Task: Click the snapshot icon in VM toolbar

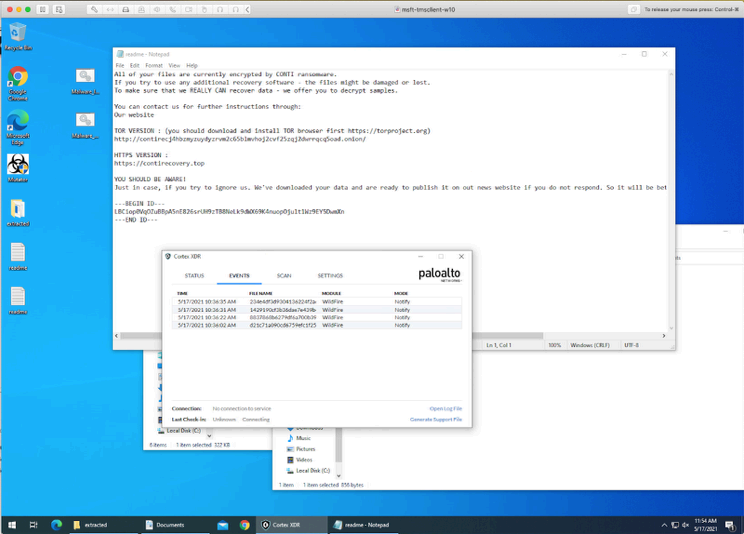Action: (x=59, y=9)
